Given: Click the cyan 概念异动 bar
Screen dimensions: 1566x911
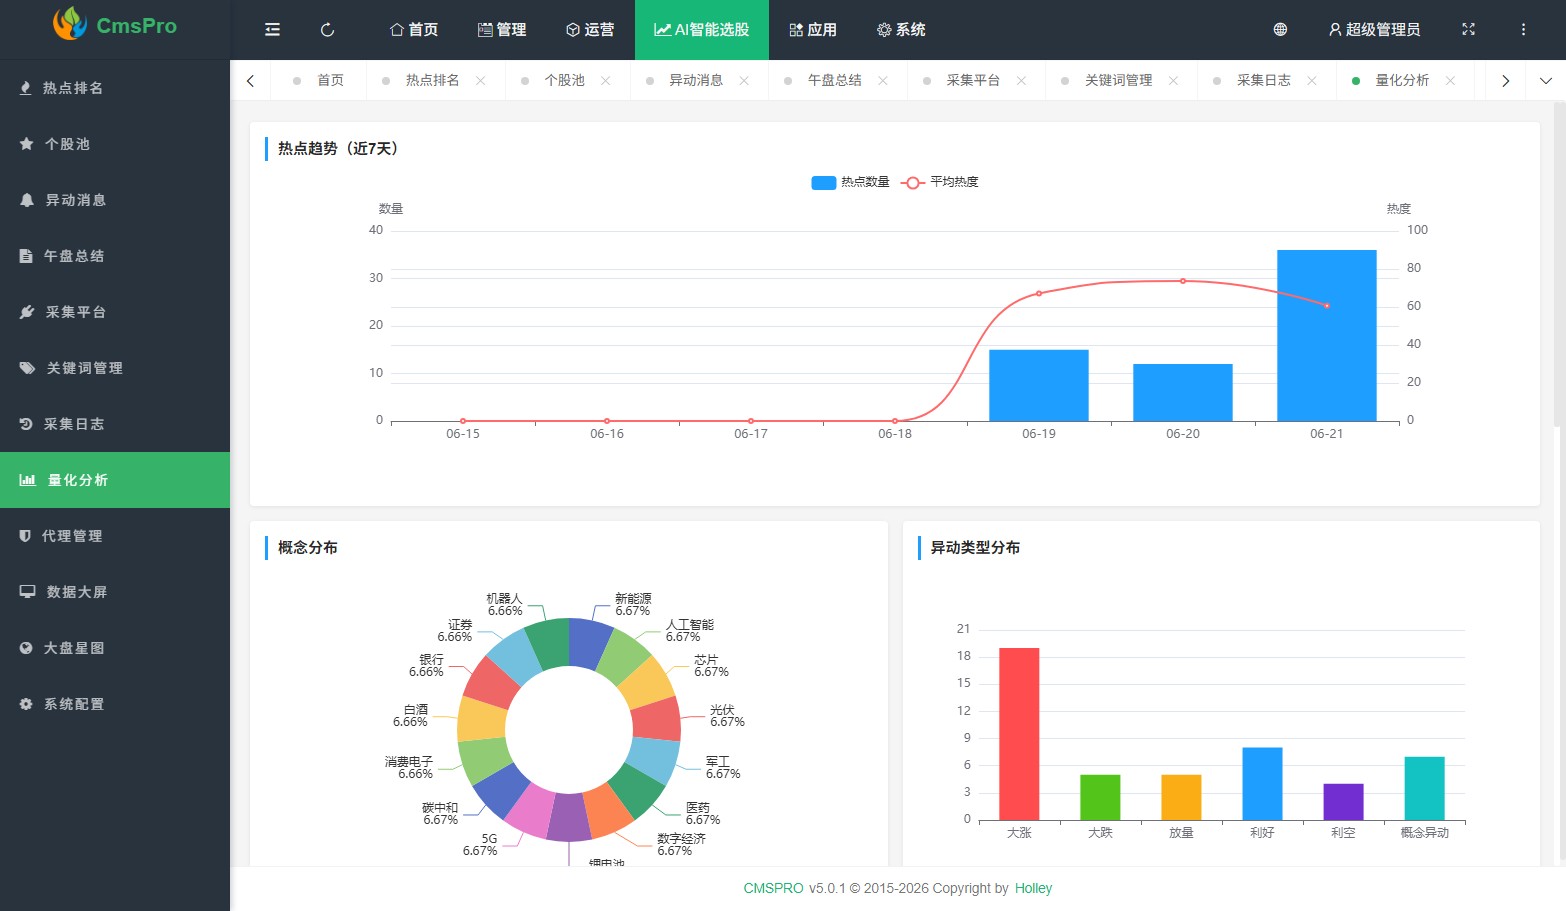Looking at the screenshot, I should coord(1424,788).
